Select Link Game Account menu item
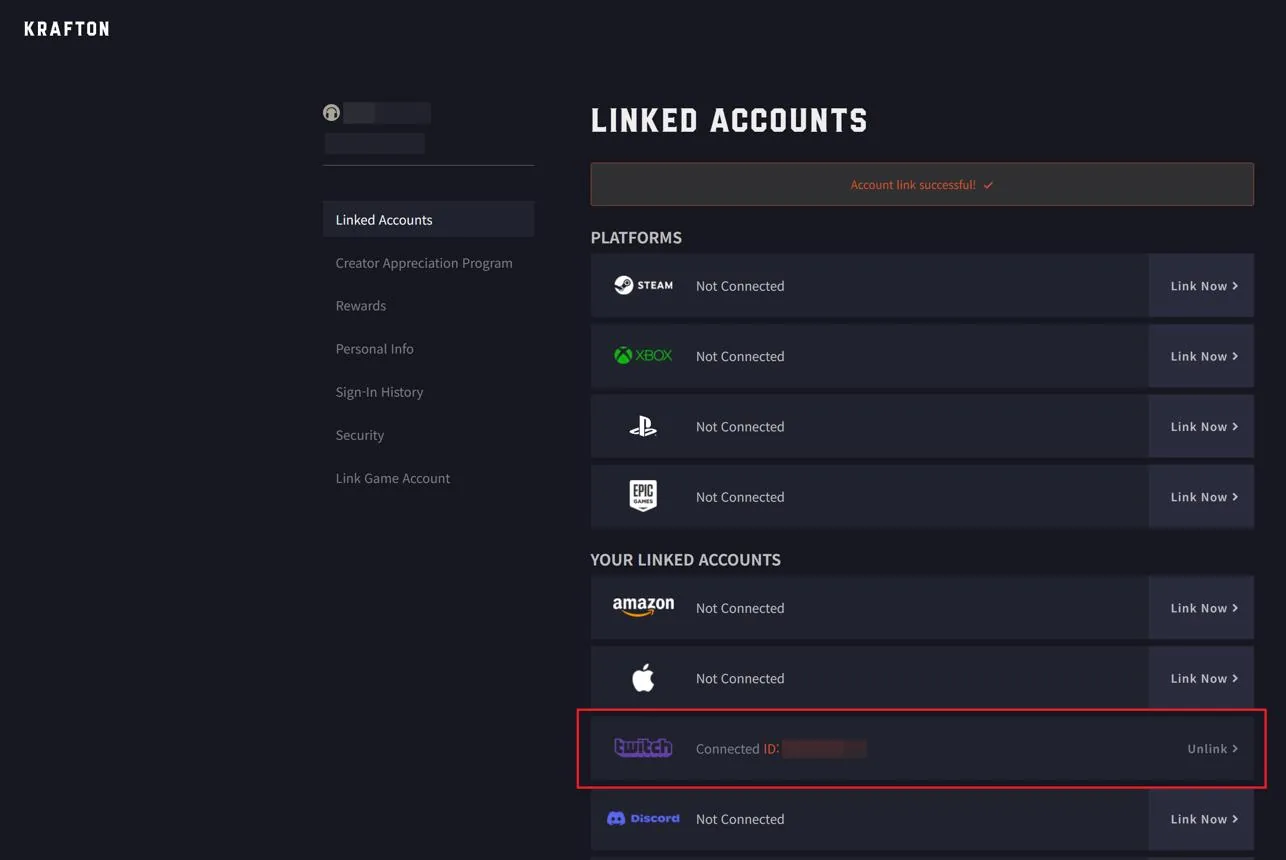This screenshot has width=1286, height=860. [393, 478]
